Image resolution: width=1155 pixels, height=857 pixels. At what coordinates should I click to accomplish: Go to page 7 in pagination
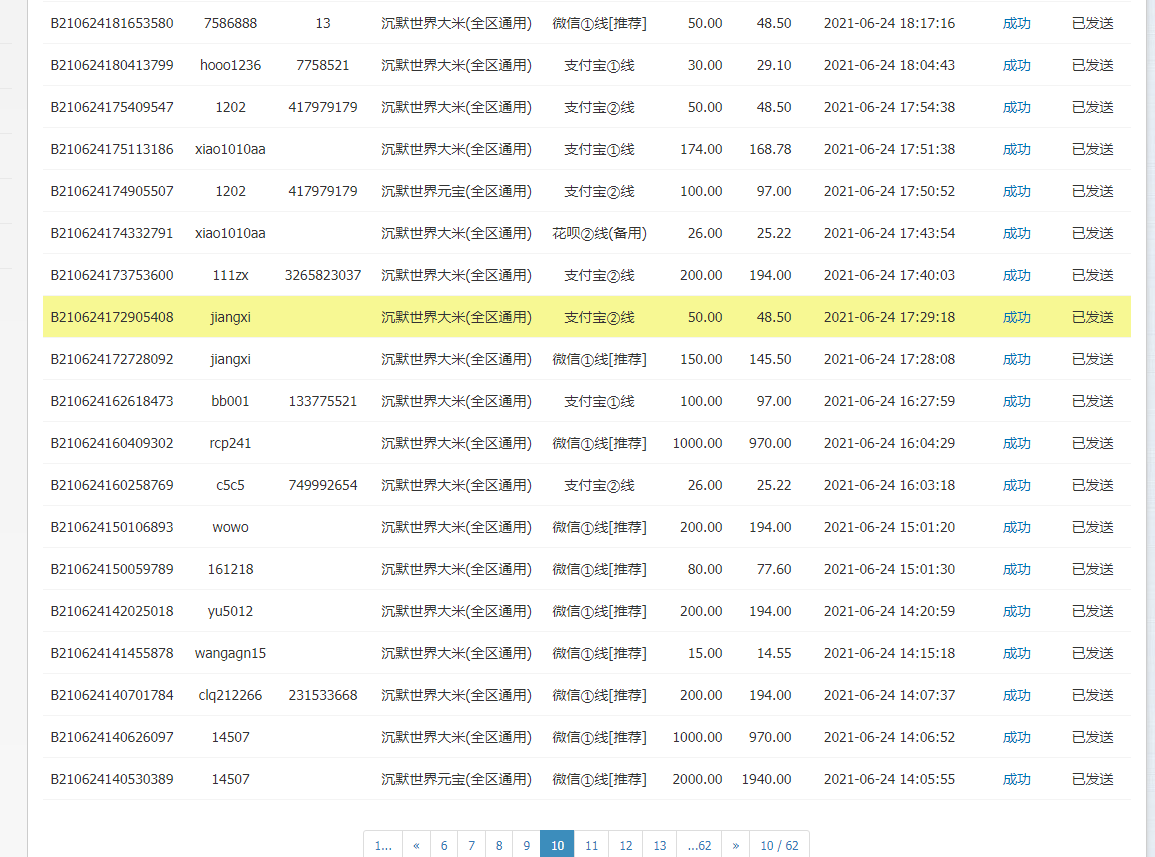(471, 845)
